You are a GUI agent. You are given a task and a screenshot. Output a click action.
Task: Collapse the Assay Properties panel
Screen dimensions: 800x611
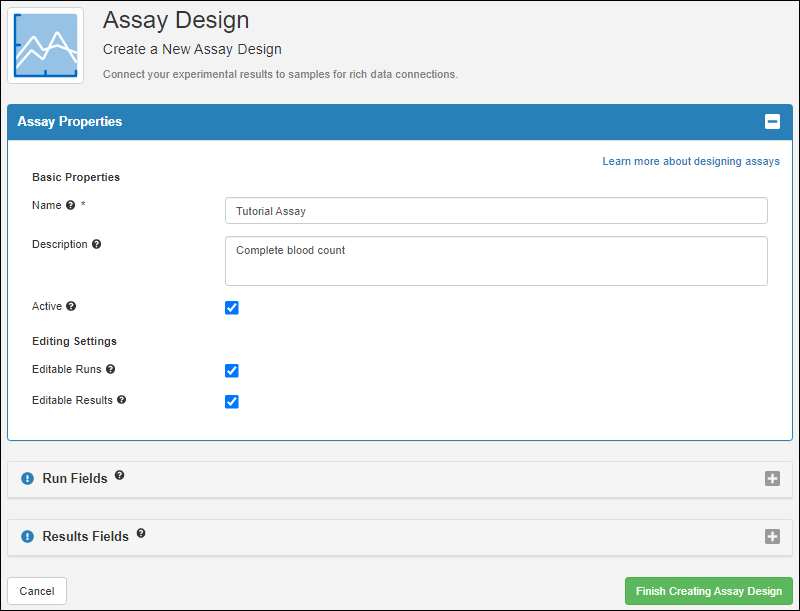click(772, 122)
